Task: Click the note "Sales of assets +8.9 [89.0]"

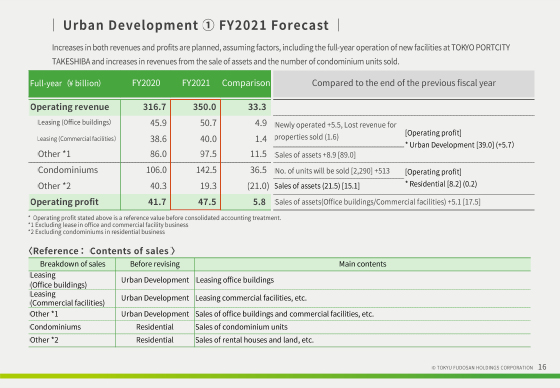Action: pyautogui.click(x=315, y=155)
